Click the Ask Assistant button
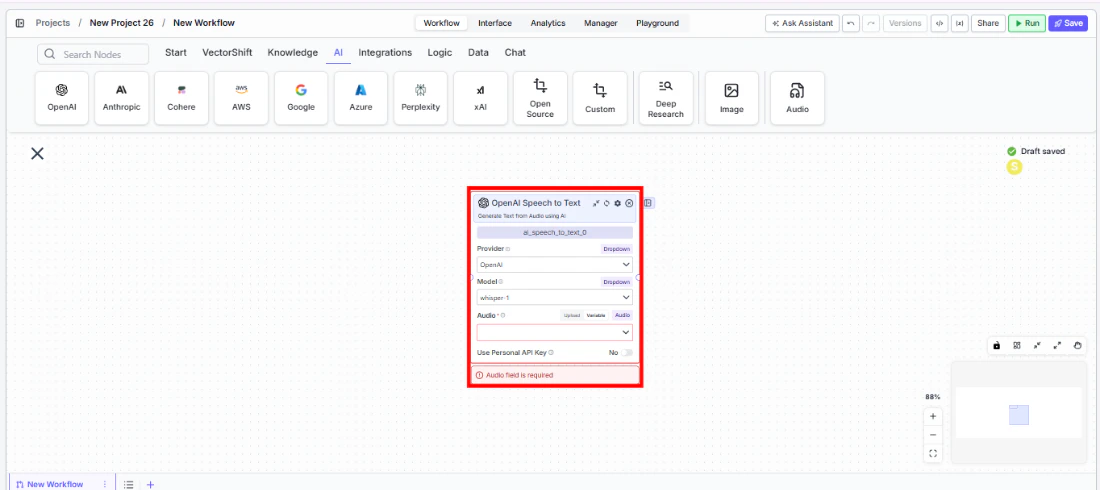Image resolution: width=1100 pixels, height=490 pixels. pyautogui.click(x=802, y=23)
